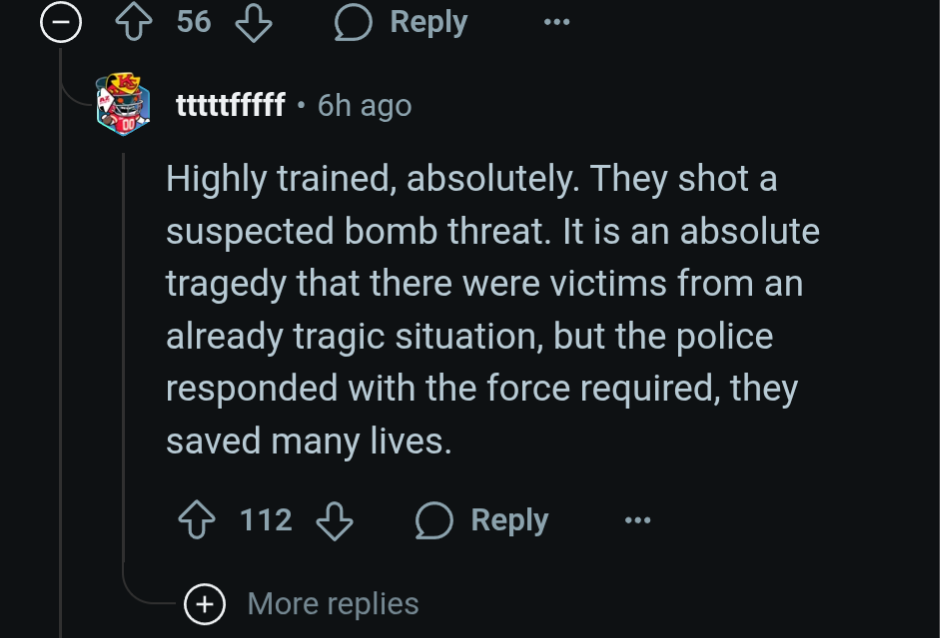The height and width of the screenshot is (638, 940).
Task: Open the "6h ago" timestamp permalink
Action: pos(364,104)
